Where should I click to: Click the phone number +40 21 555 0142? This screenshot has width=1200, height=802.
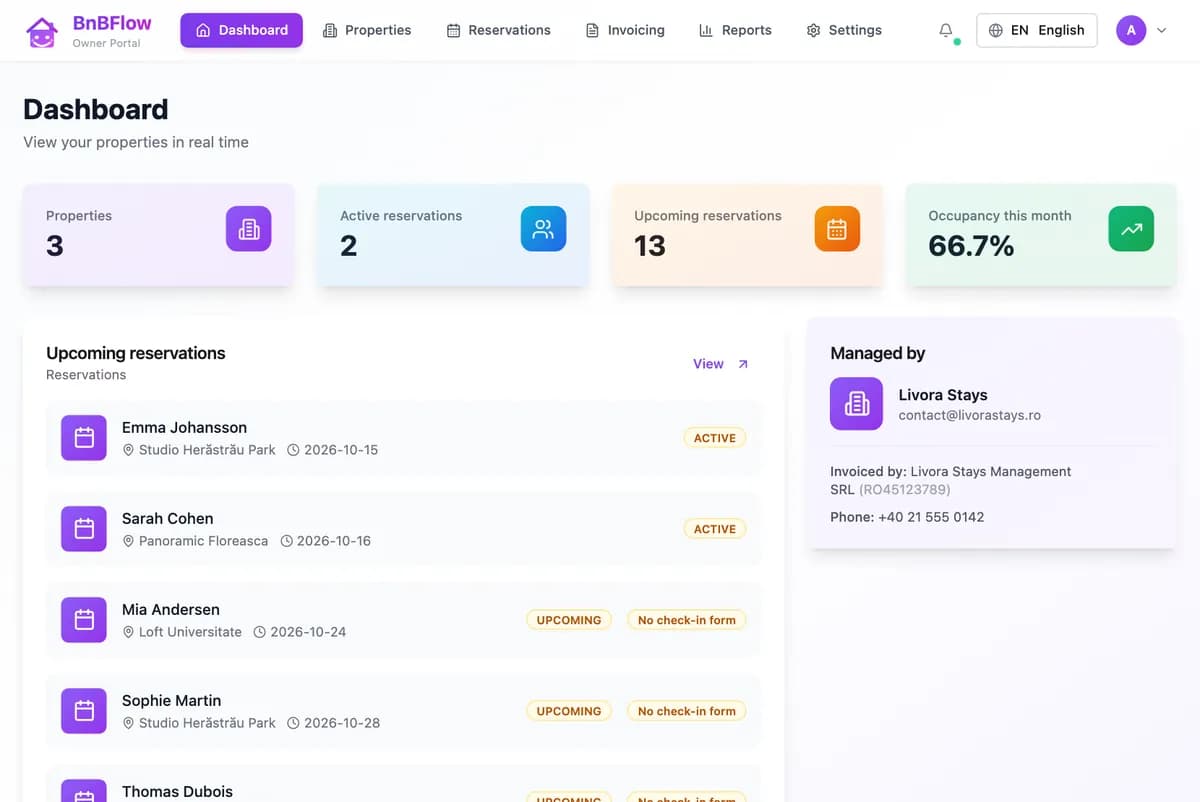tap(931, 517)
